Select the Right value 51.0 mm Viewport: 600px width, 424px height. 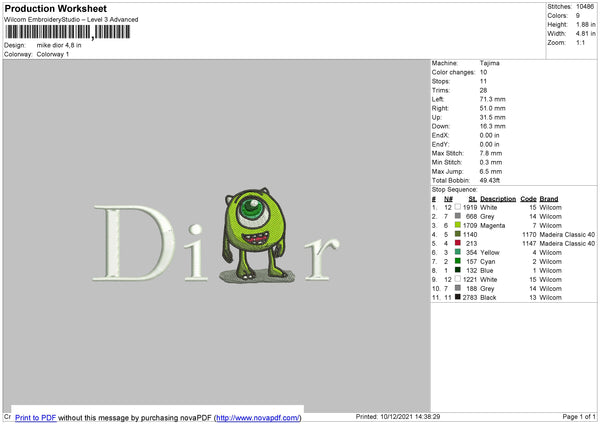492,108
